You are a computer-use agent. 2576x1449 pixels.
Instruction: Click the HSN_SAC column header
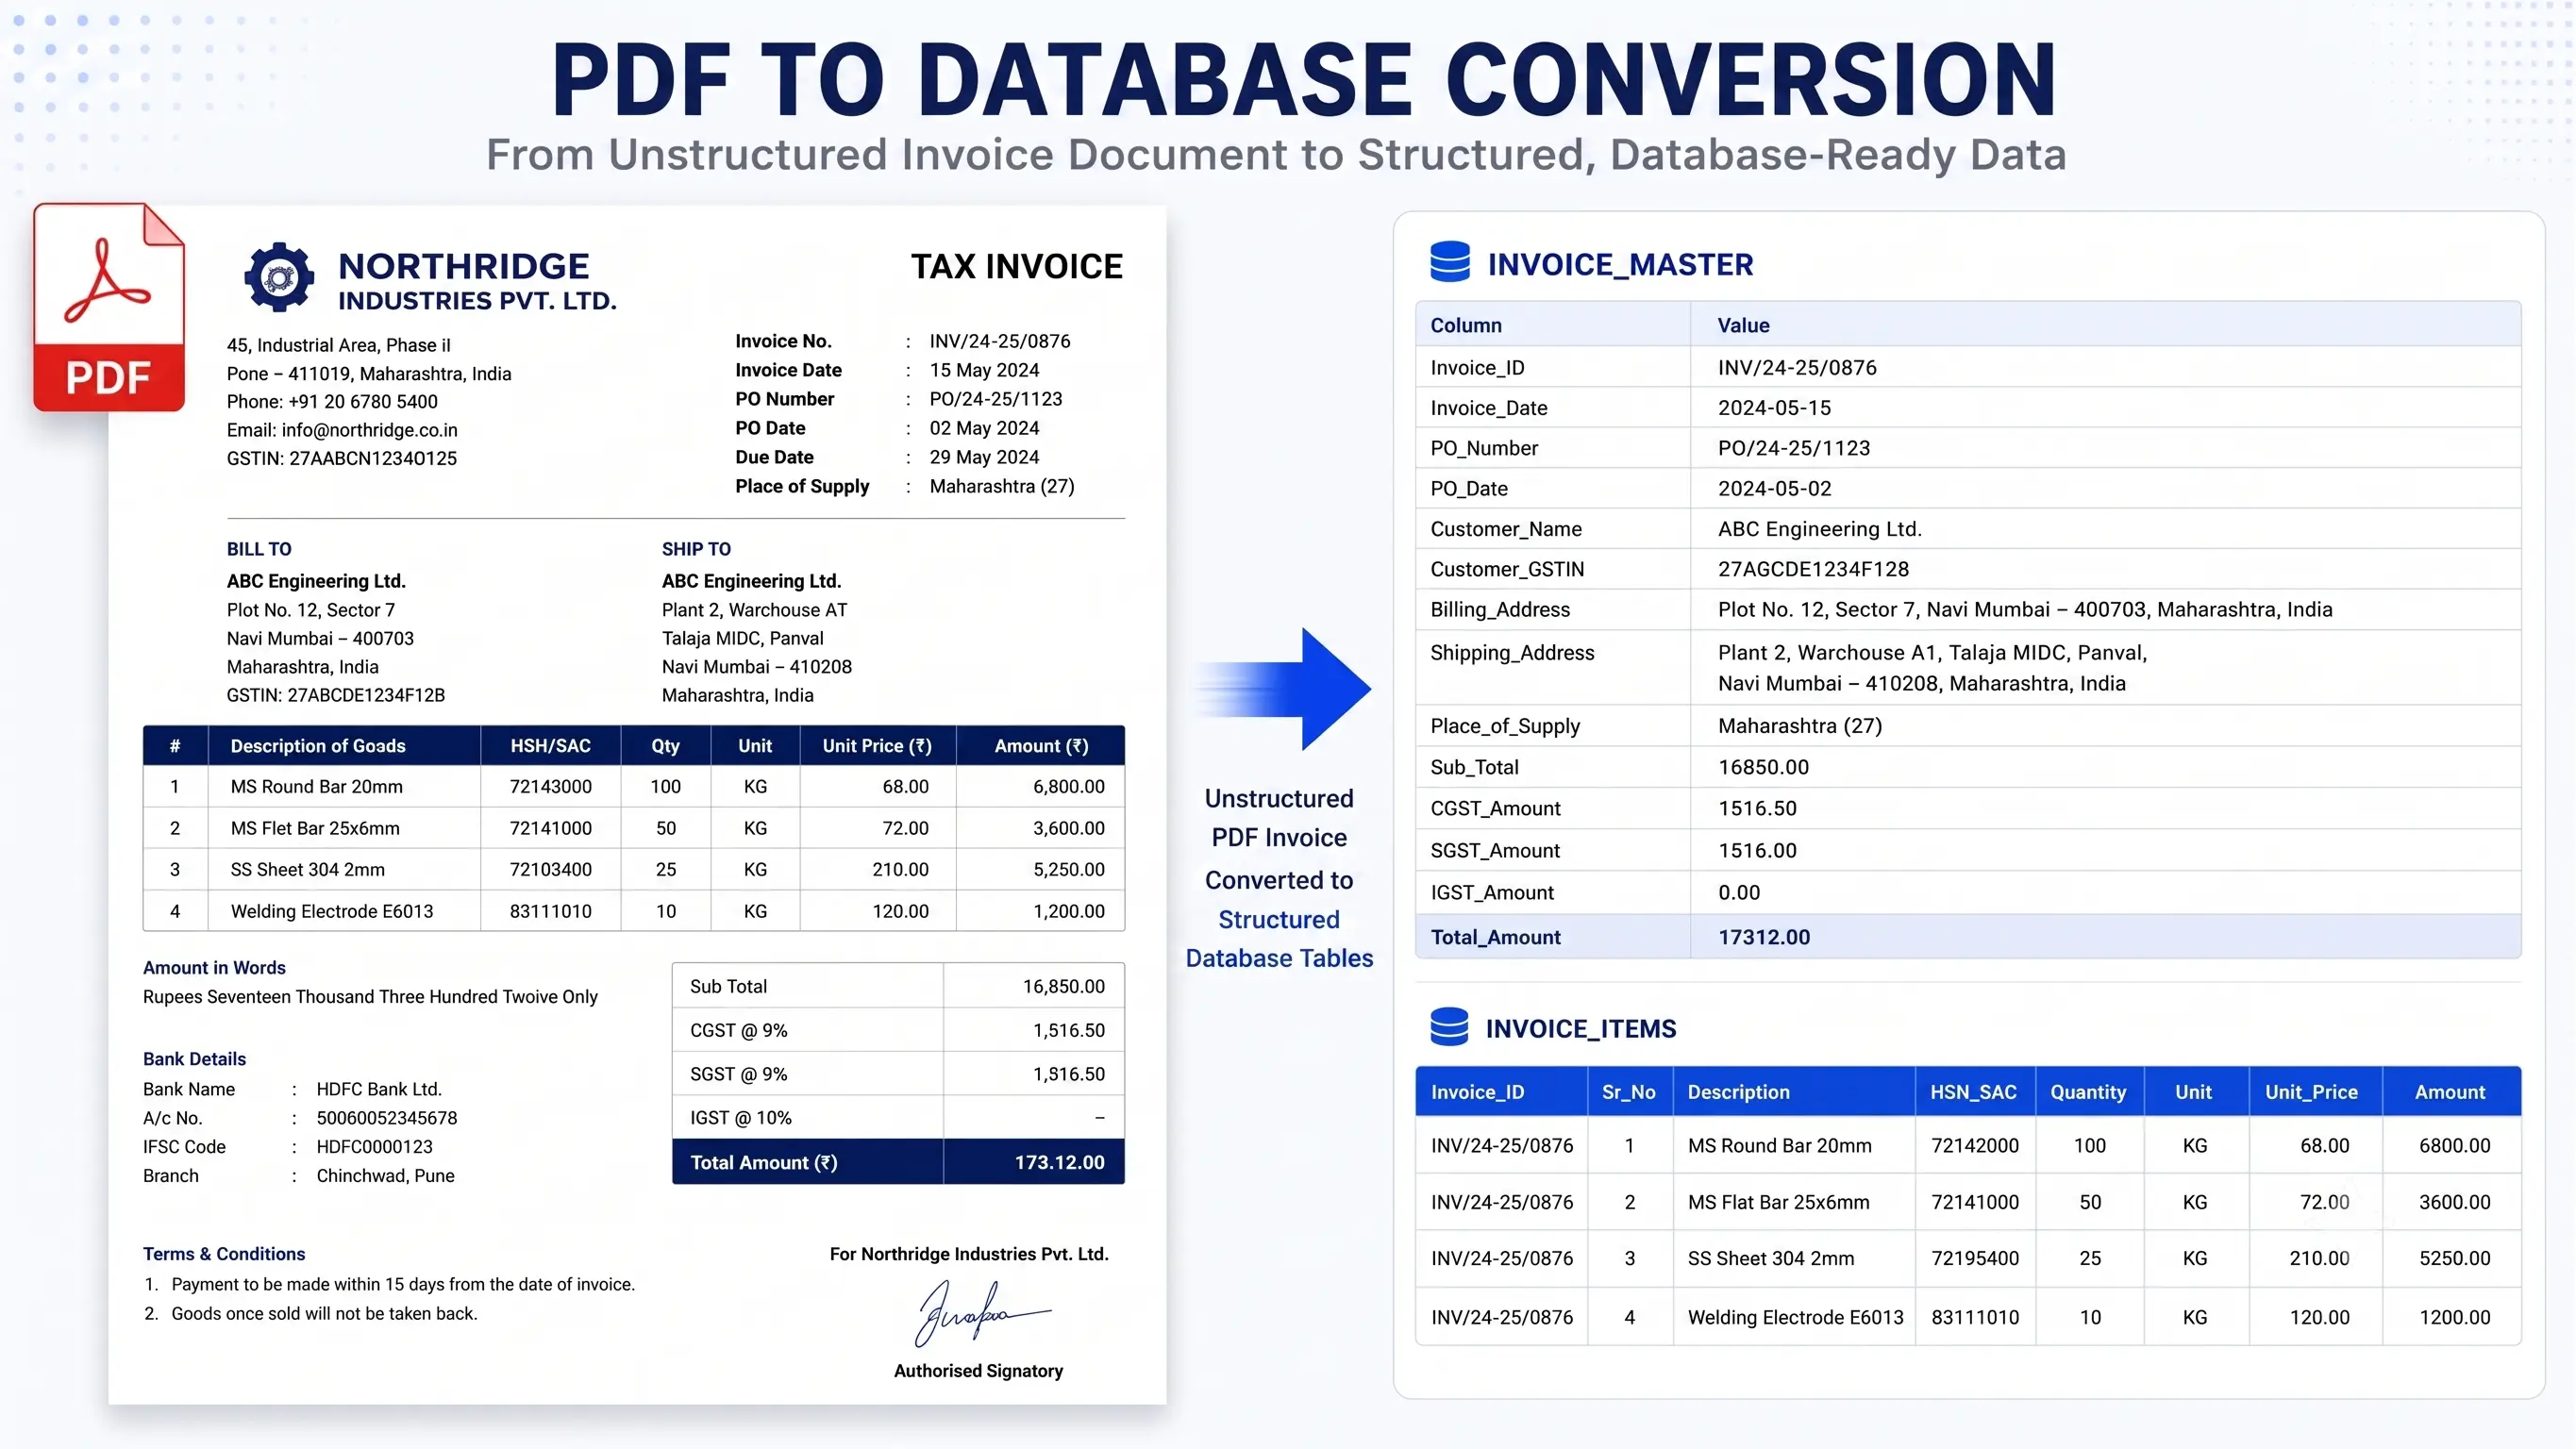pos(1973,1092)
